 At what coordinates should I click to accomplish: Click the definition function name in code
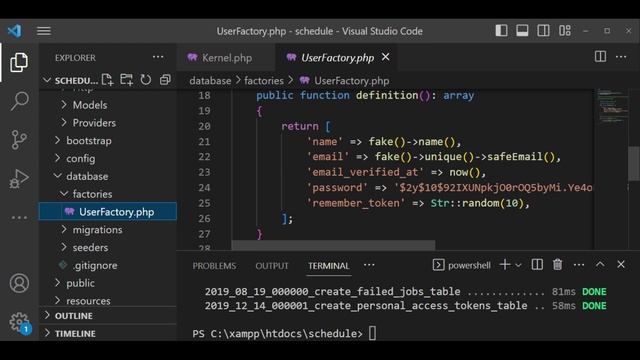point(387,96)
